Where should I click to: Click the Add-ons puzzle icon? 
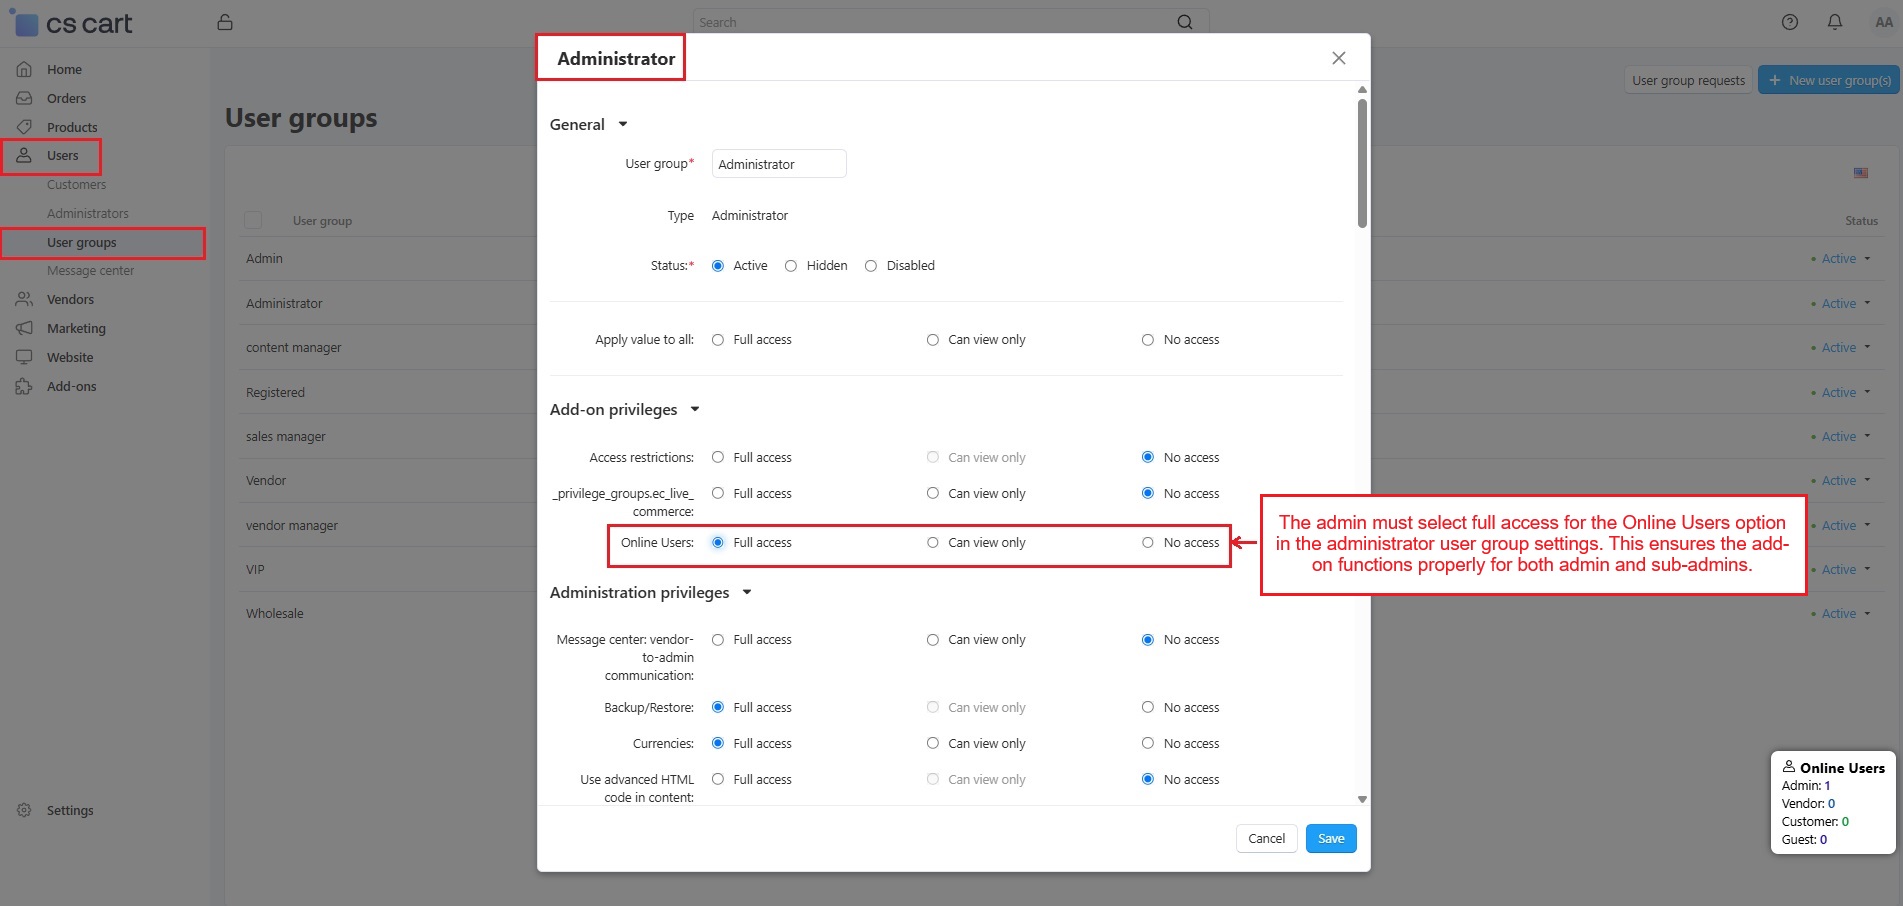[24, 386]
